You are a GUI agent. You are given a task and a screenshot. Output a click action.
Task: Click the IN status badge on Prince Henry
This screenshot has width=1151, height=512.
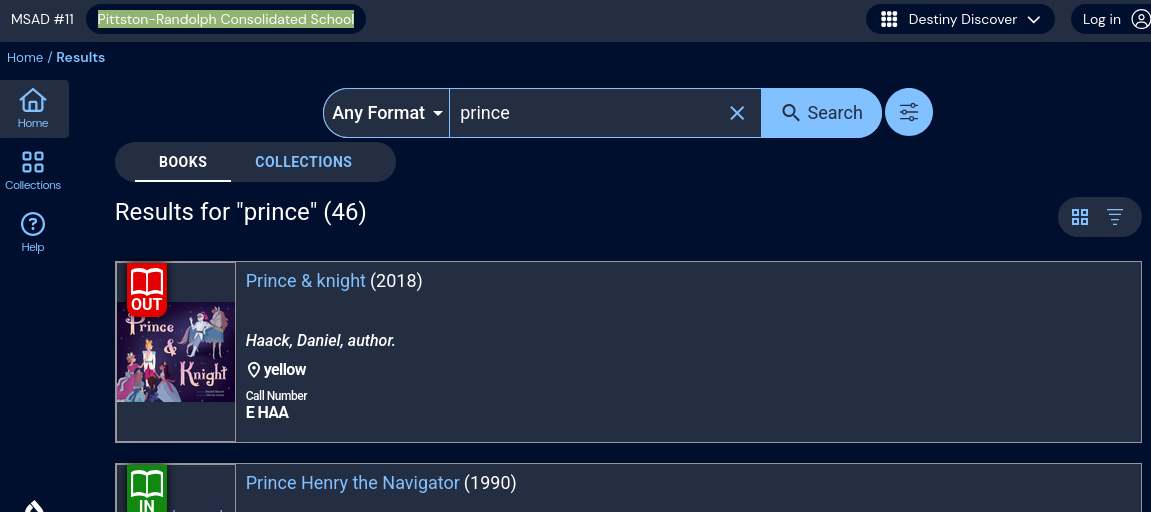146,490
